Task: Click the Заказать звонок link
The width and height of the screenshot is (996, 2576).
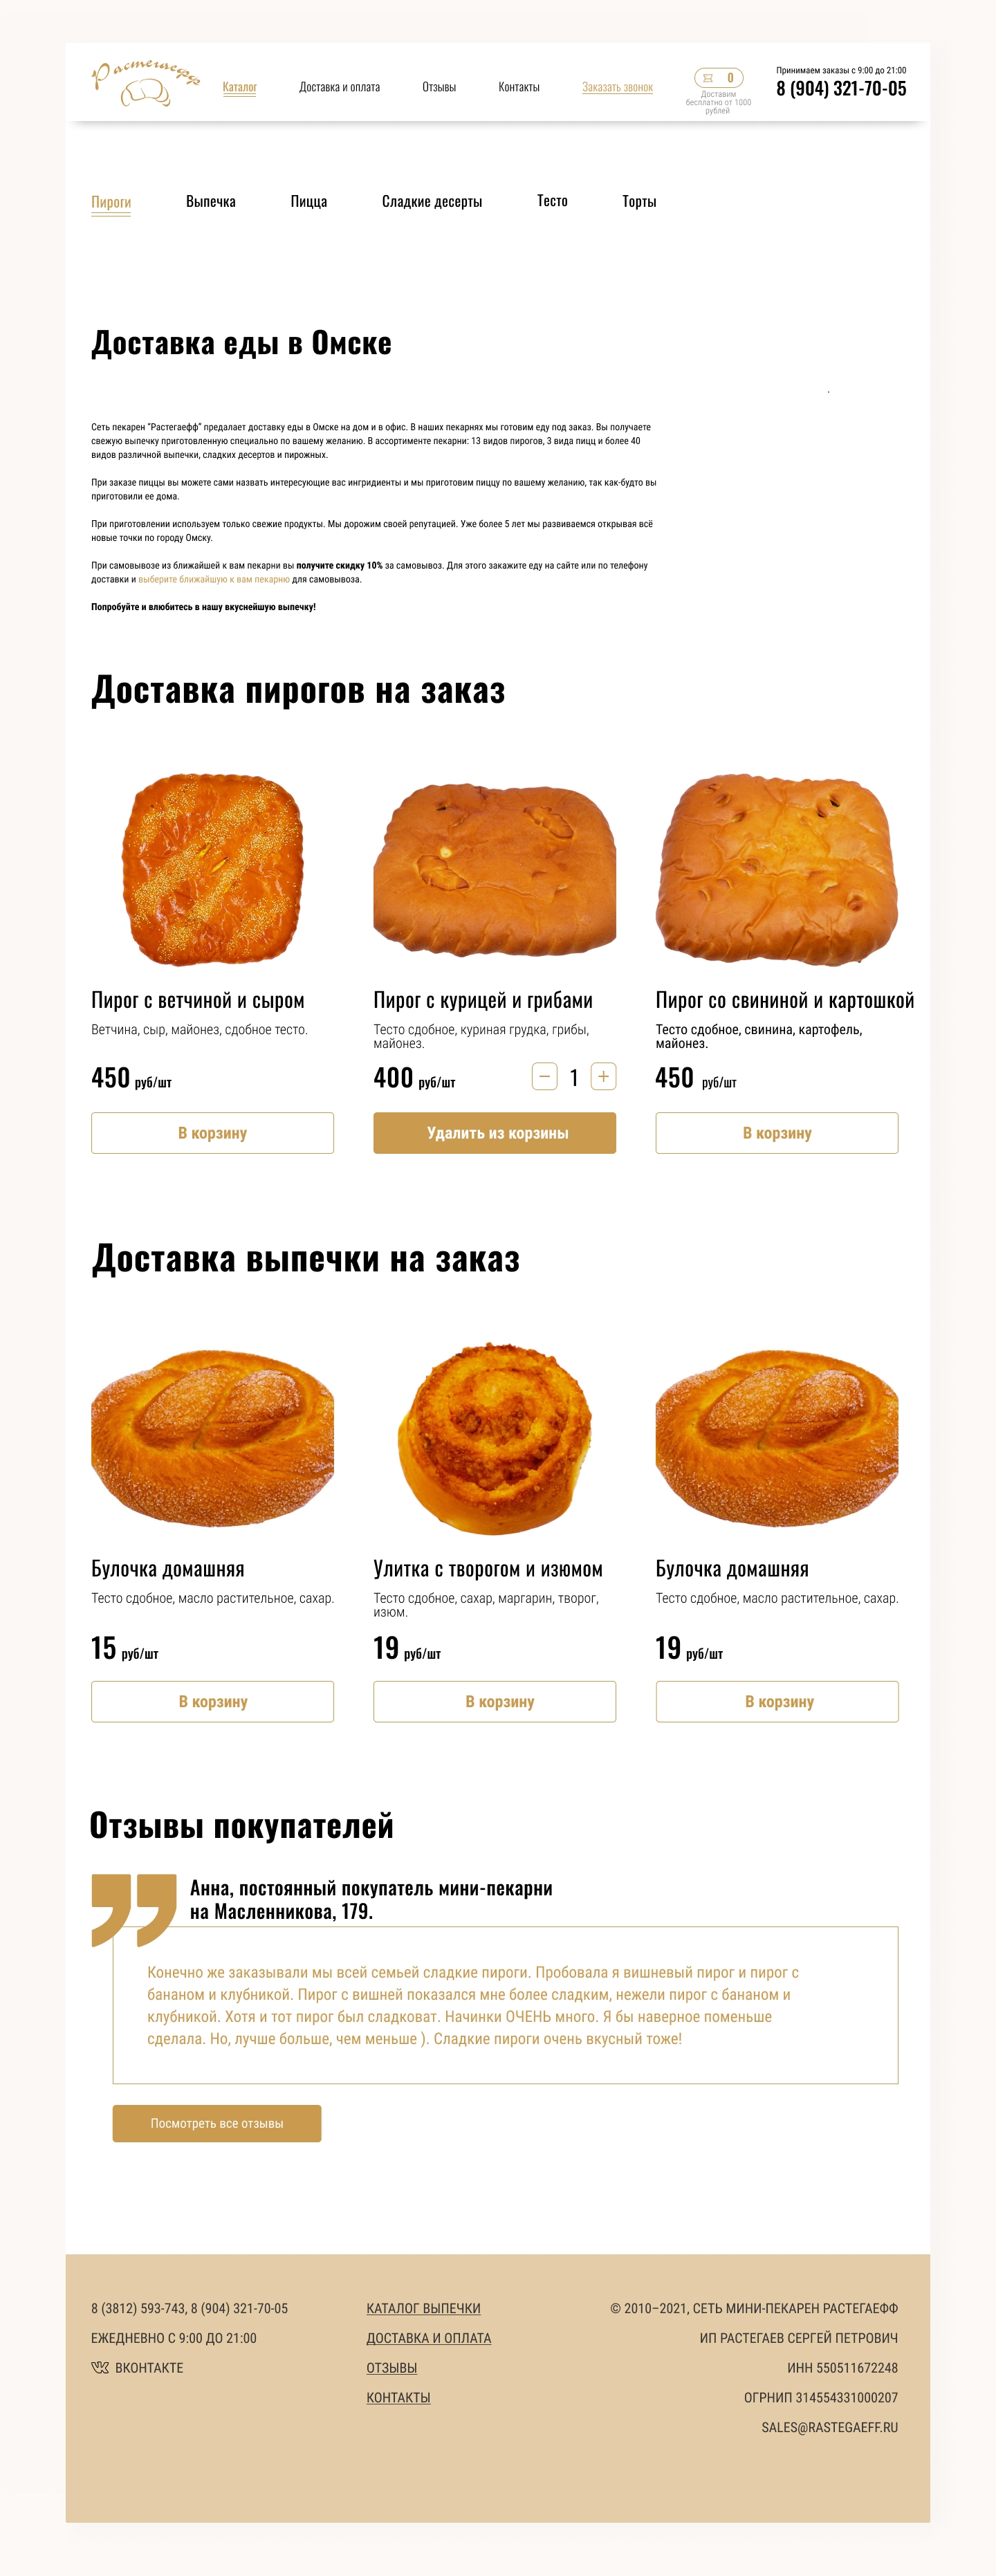Action: point(617,88)
